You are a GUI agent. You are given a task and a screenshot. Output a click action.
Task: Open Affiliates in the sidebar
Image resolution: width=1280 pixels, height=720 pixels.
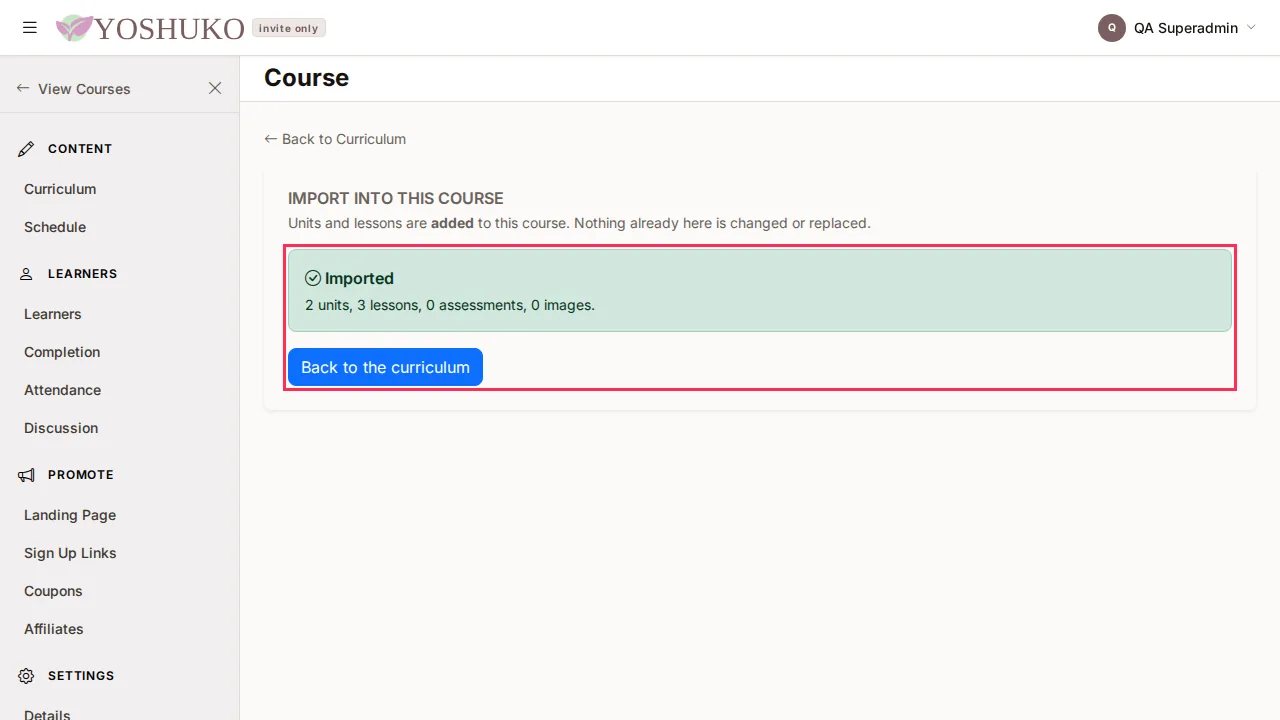(x=54, y=629)
